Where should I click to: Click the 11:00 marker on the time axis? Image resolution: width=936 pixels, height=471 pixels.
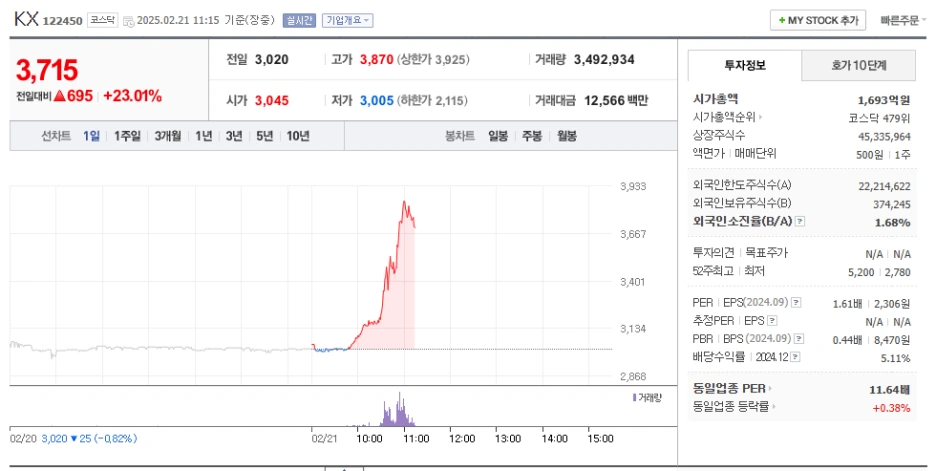click(416, 439)
